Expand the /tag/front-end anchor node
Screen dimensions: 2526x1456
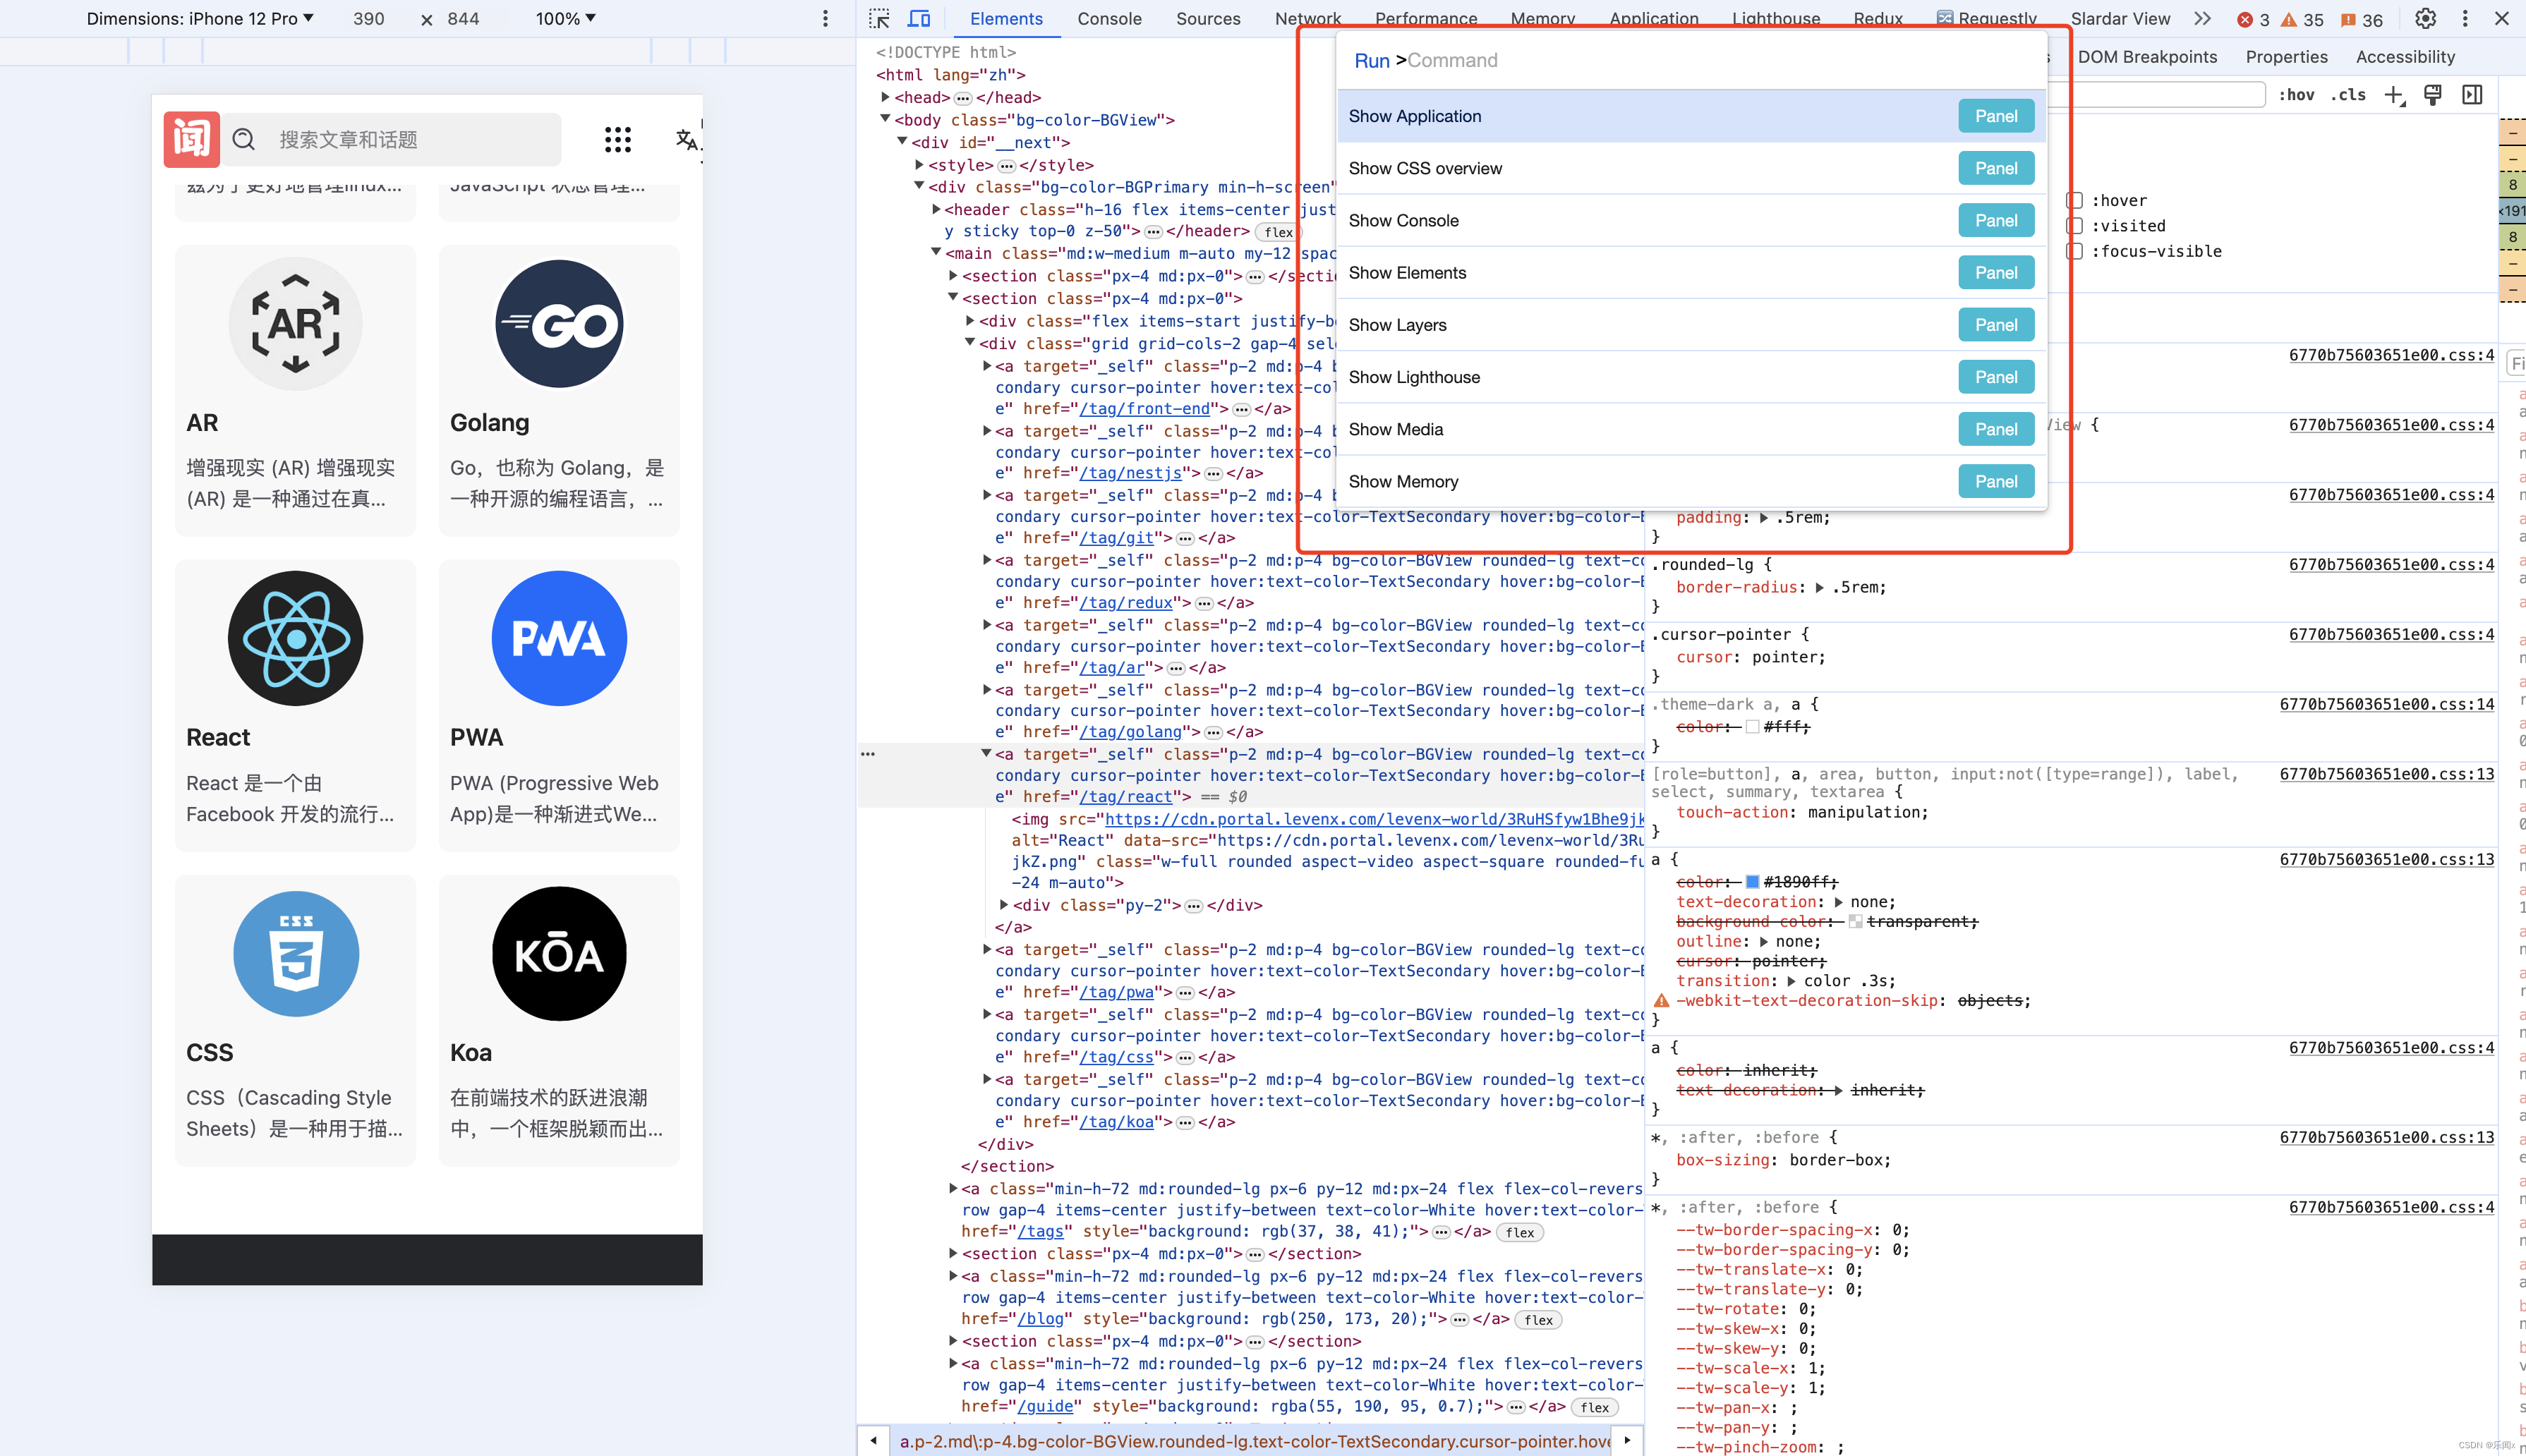tap(987, 366)
